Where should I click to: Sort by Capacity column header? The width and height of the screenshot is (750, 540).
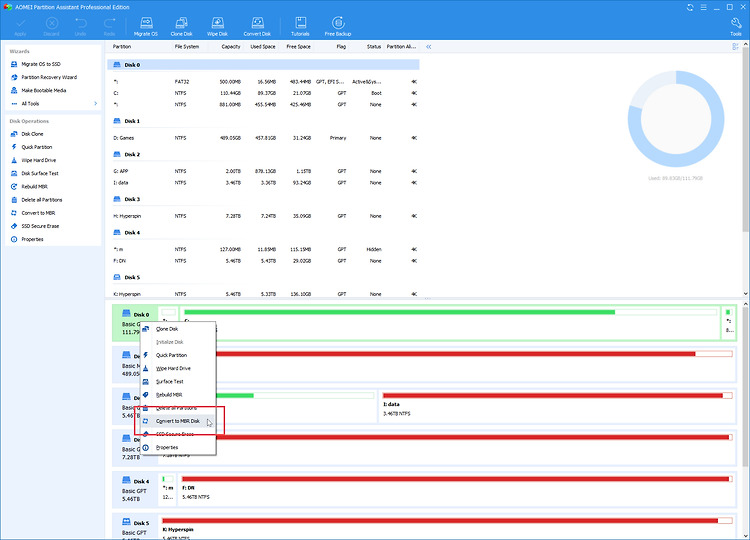(x=231, y=47)
